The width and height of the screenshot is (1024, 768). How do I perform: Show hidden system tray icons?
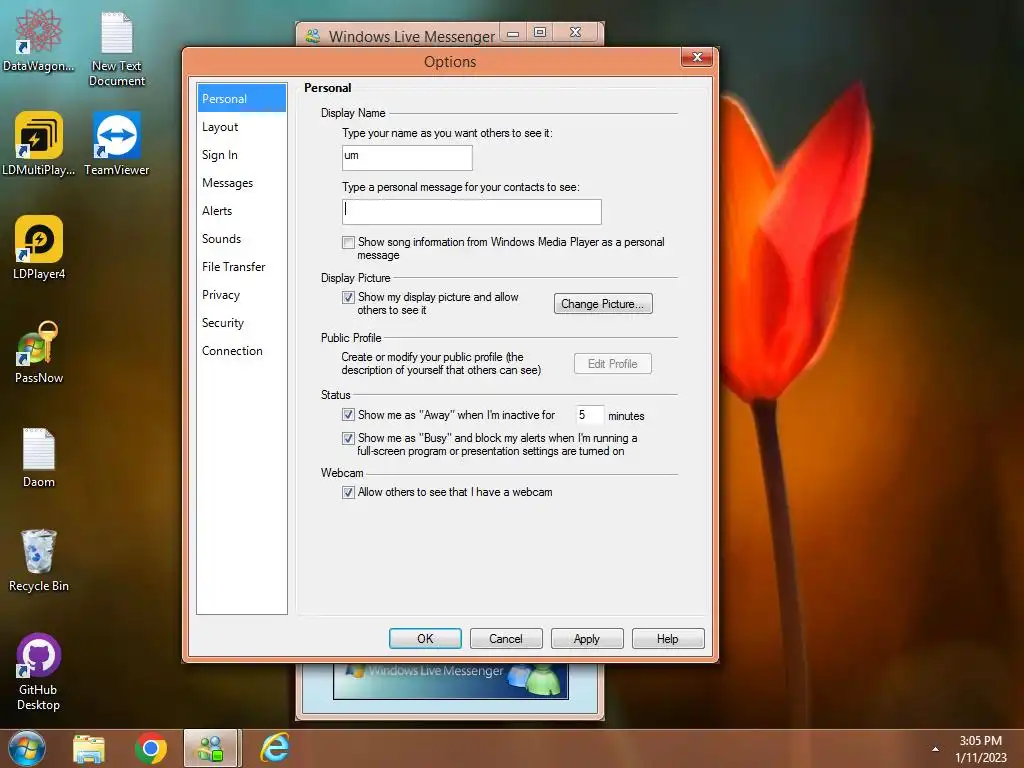click(935, 749)
